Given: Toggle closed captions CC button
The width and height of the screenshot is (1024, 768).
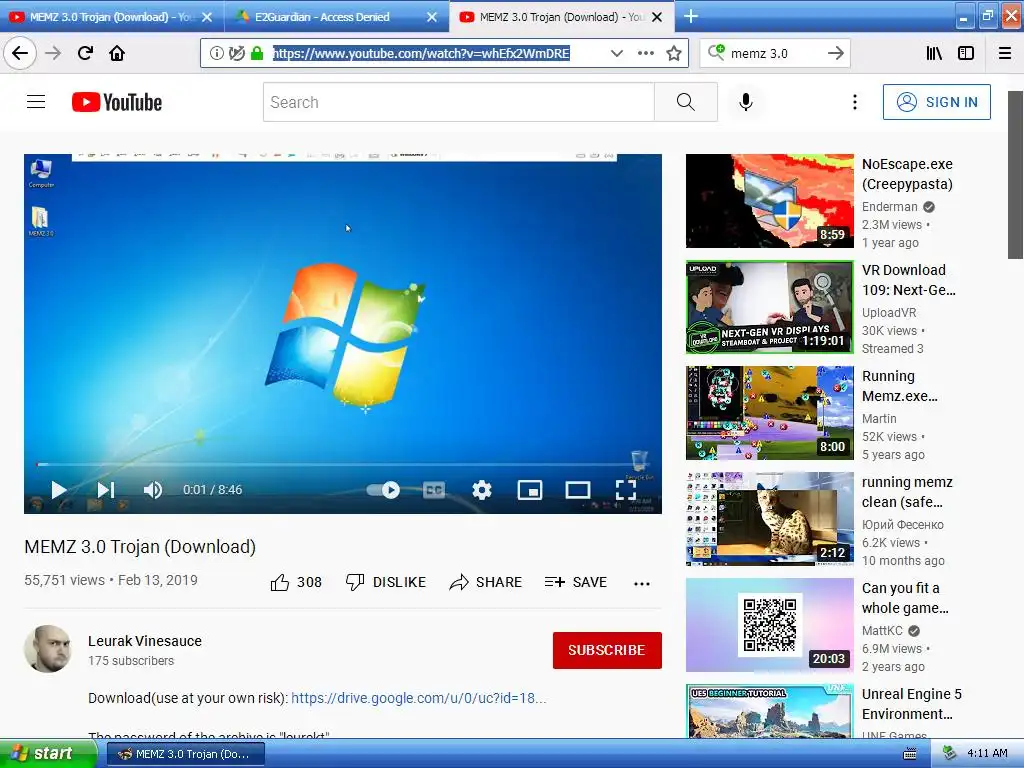Looking at the screenshot, I should click(434, 490).
